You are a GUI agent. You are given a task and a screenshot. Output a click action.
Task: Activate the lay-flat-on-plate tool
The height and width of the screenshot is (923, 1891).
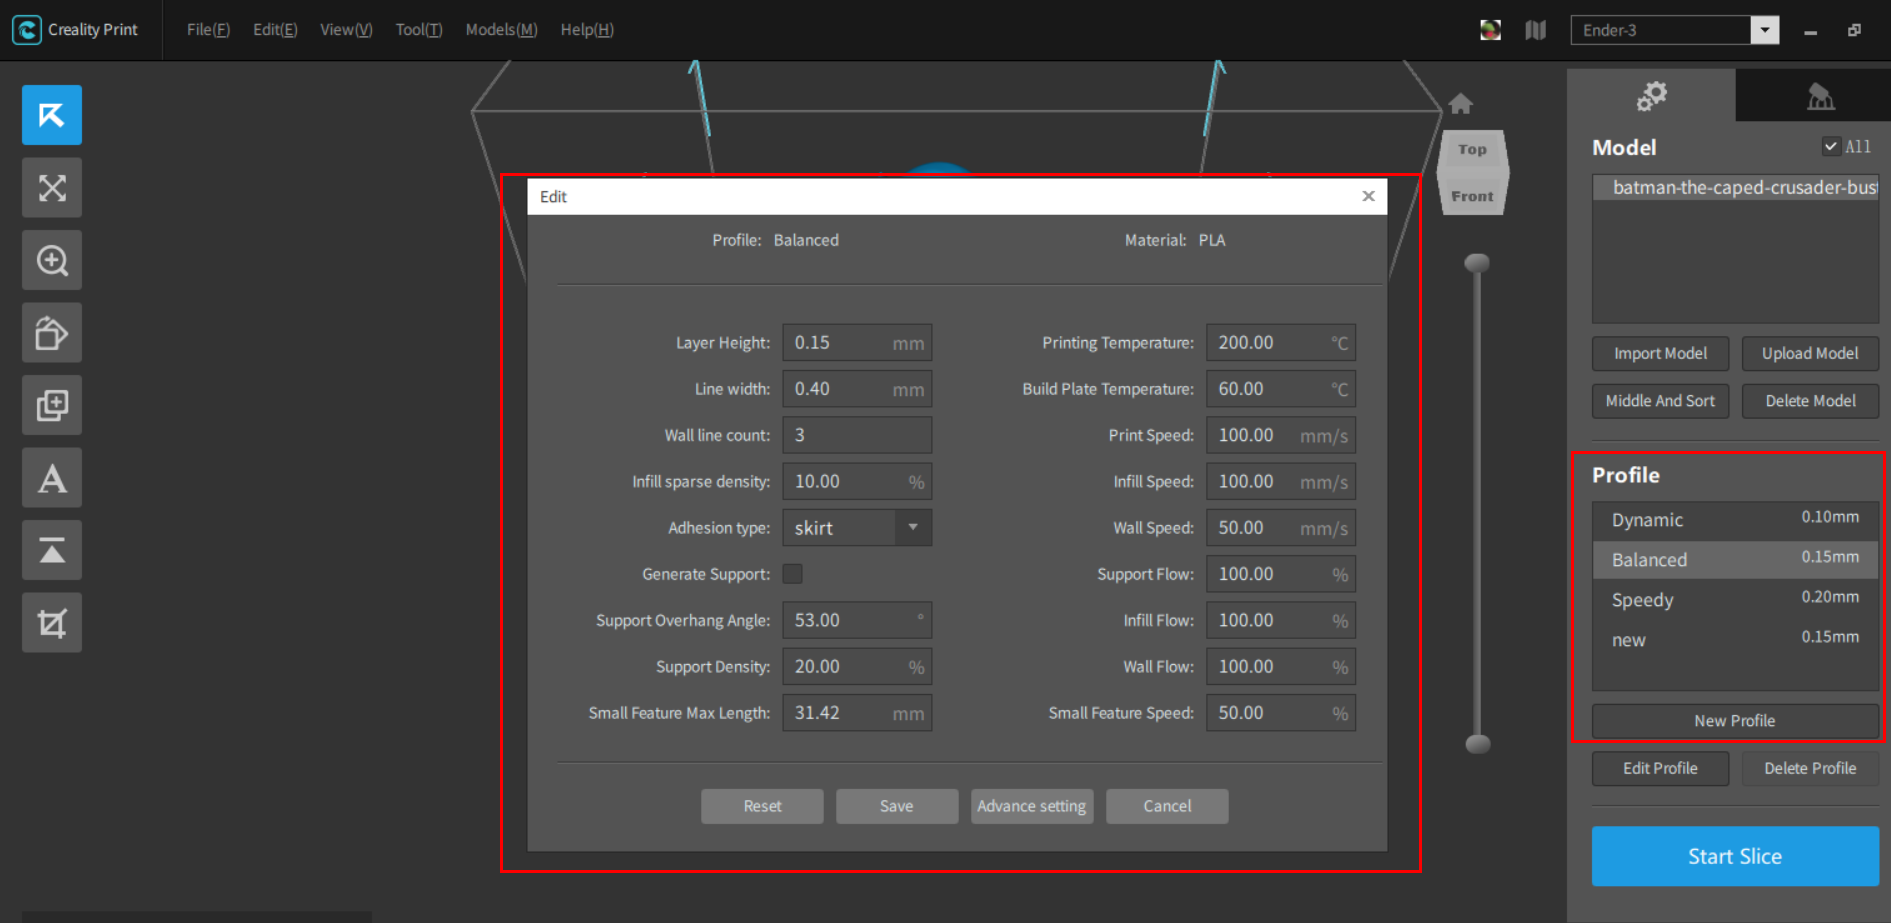coord(51,550)
